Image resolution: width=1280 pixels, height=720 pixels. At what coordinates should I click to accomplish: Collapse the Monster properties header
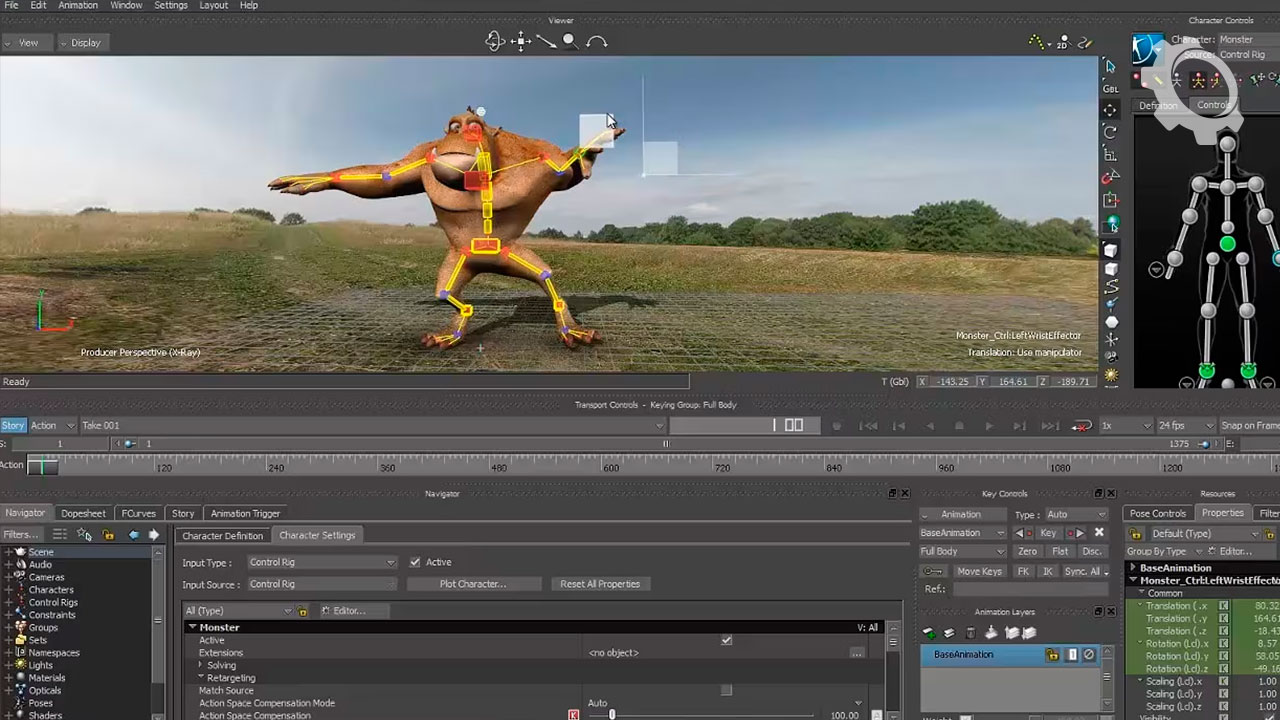[x=193, y=627]
